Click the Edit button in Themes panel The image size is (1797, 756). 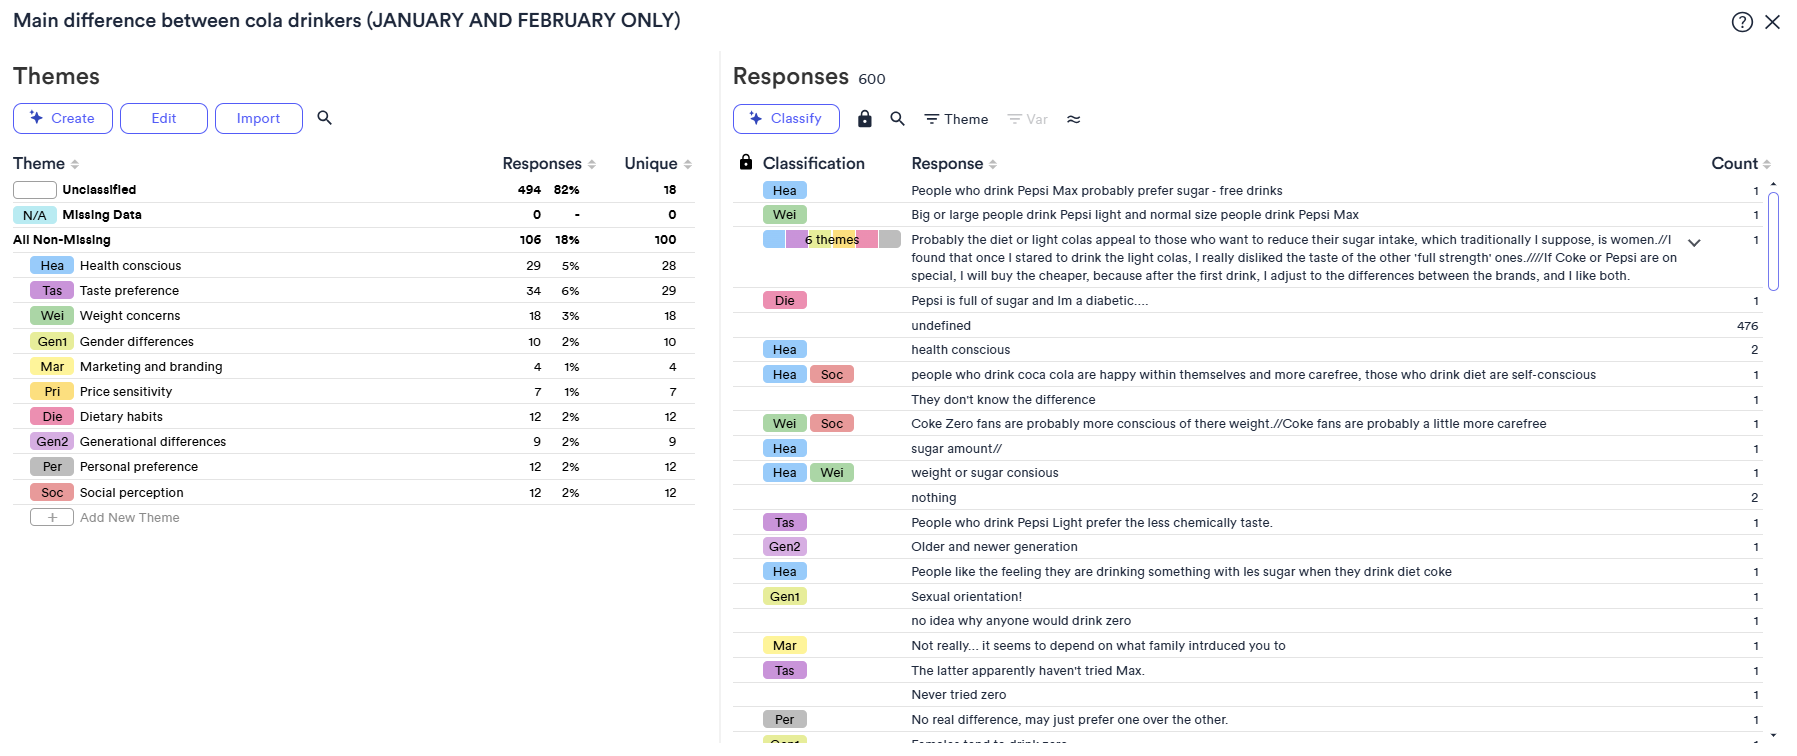coord(163,118)
